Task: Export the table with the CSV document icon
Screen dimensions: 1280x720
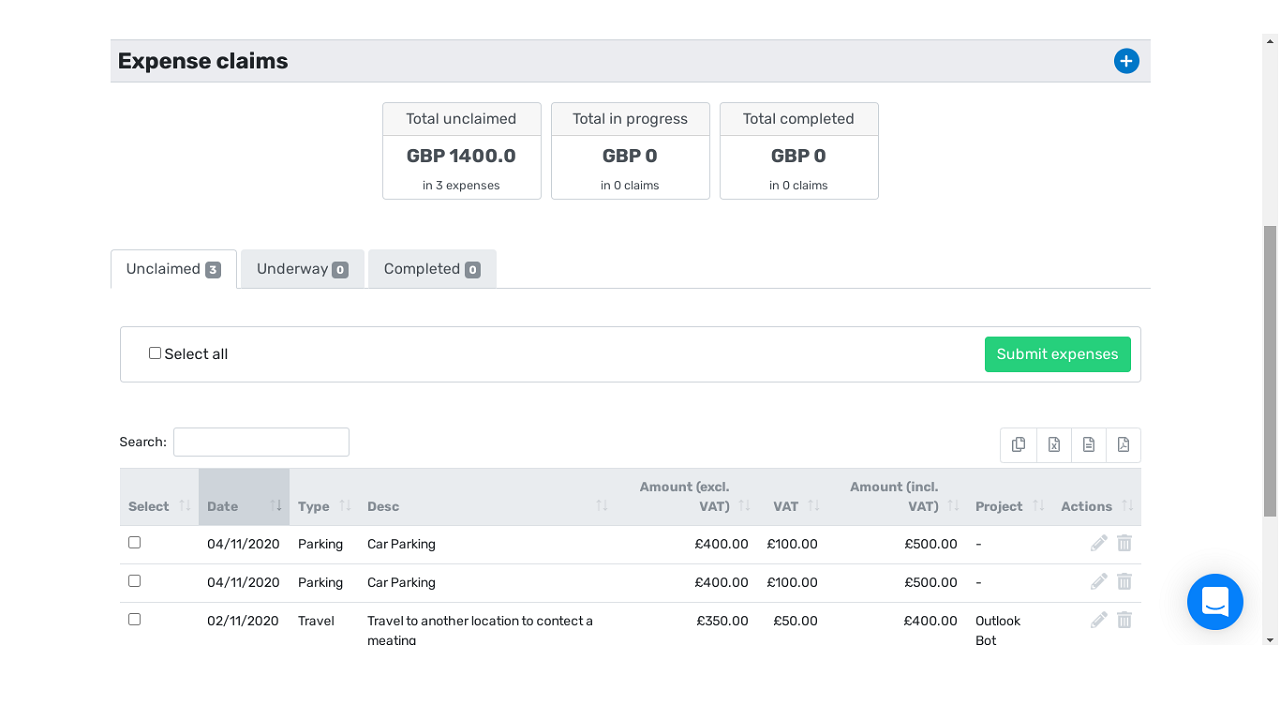Action: point(1088,445)
